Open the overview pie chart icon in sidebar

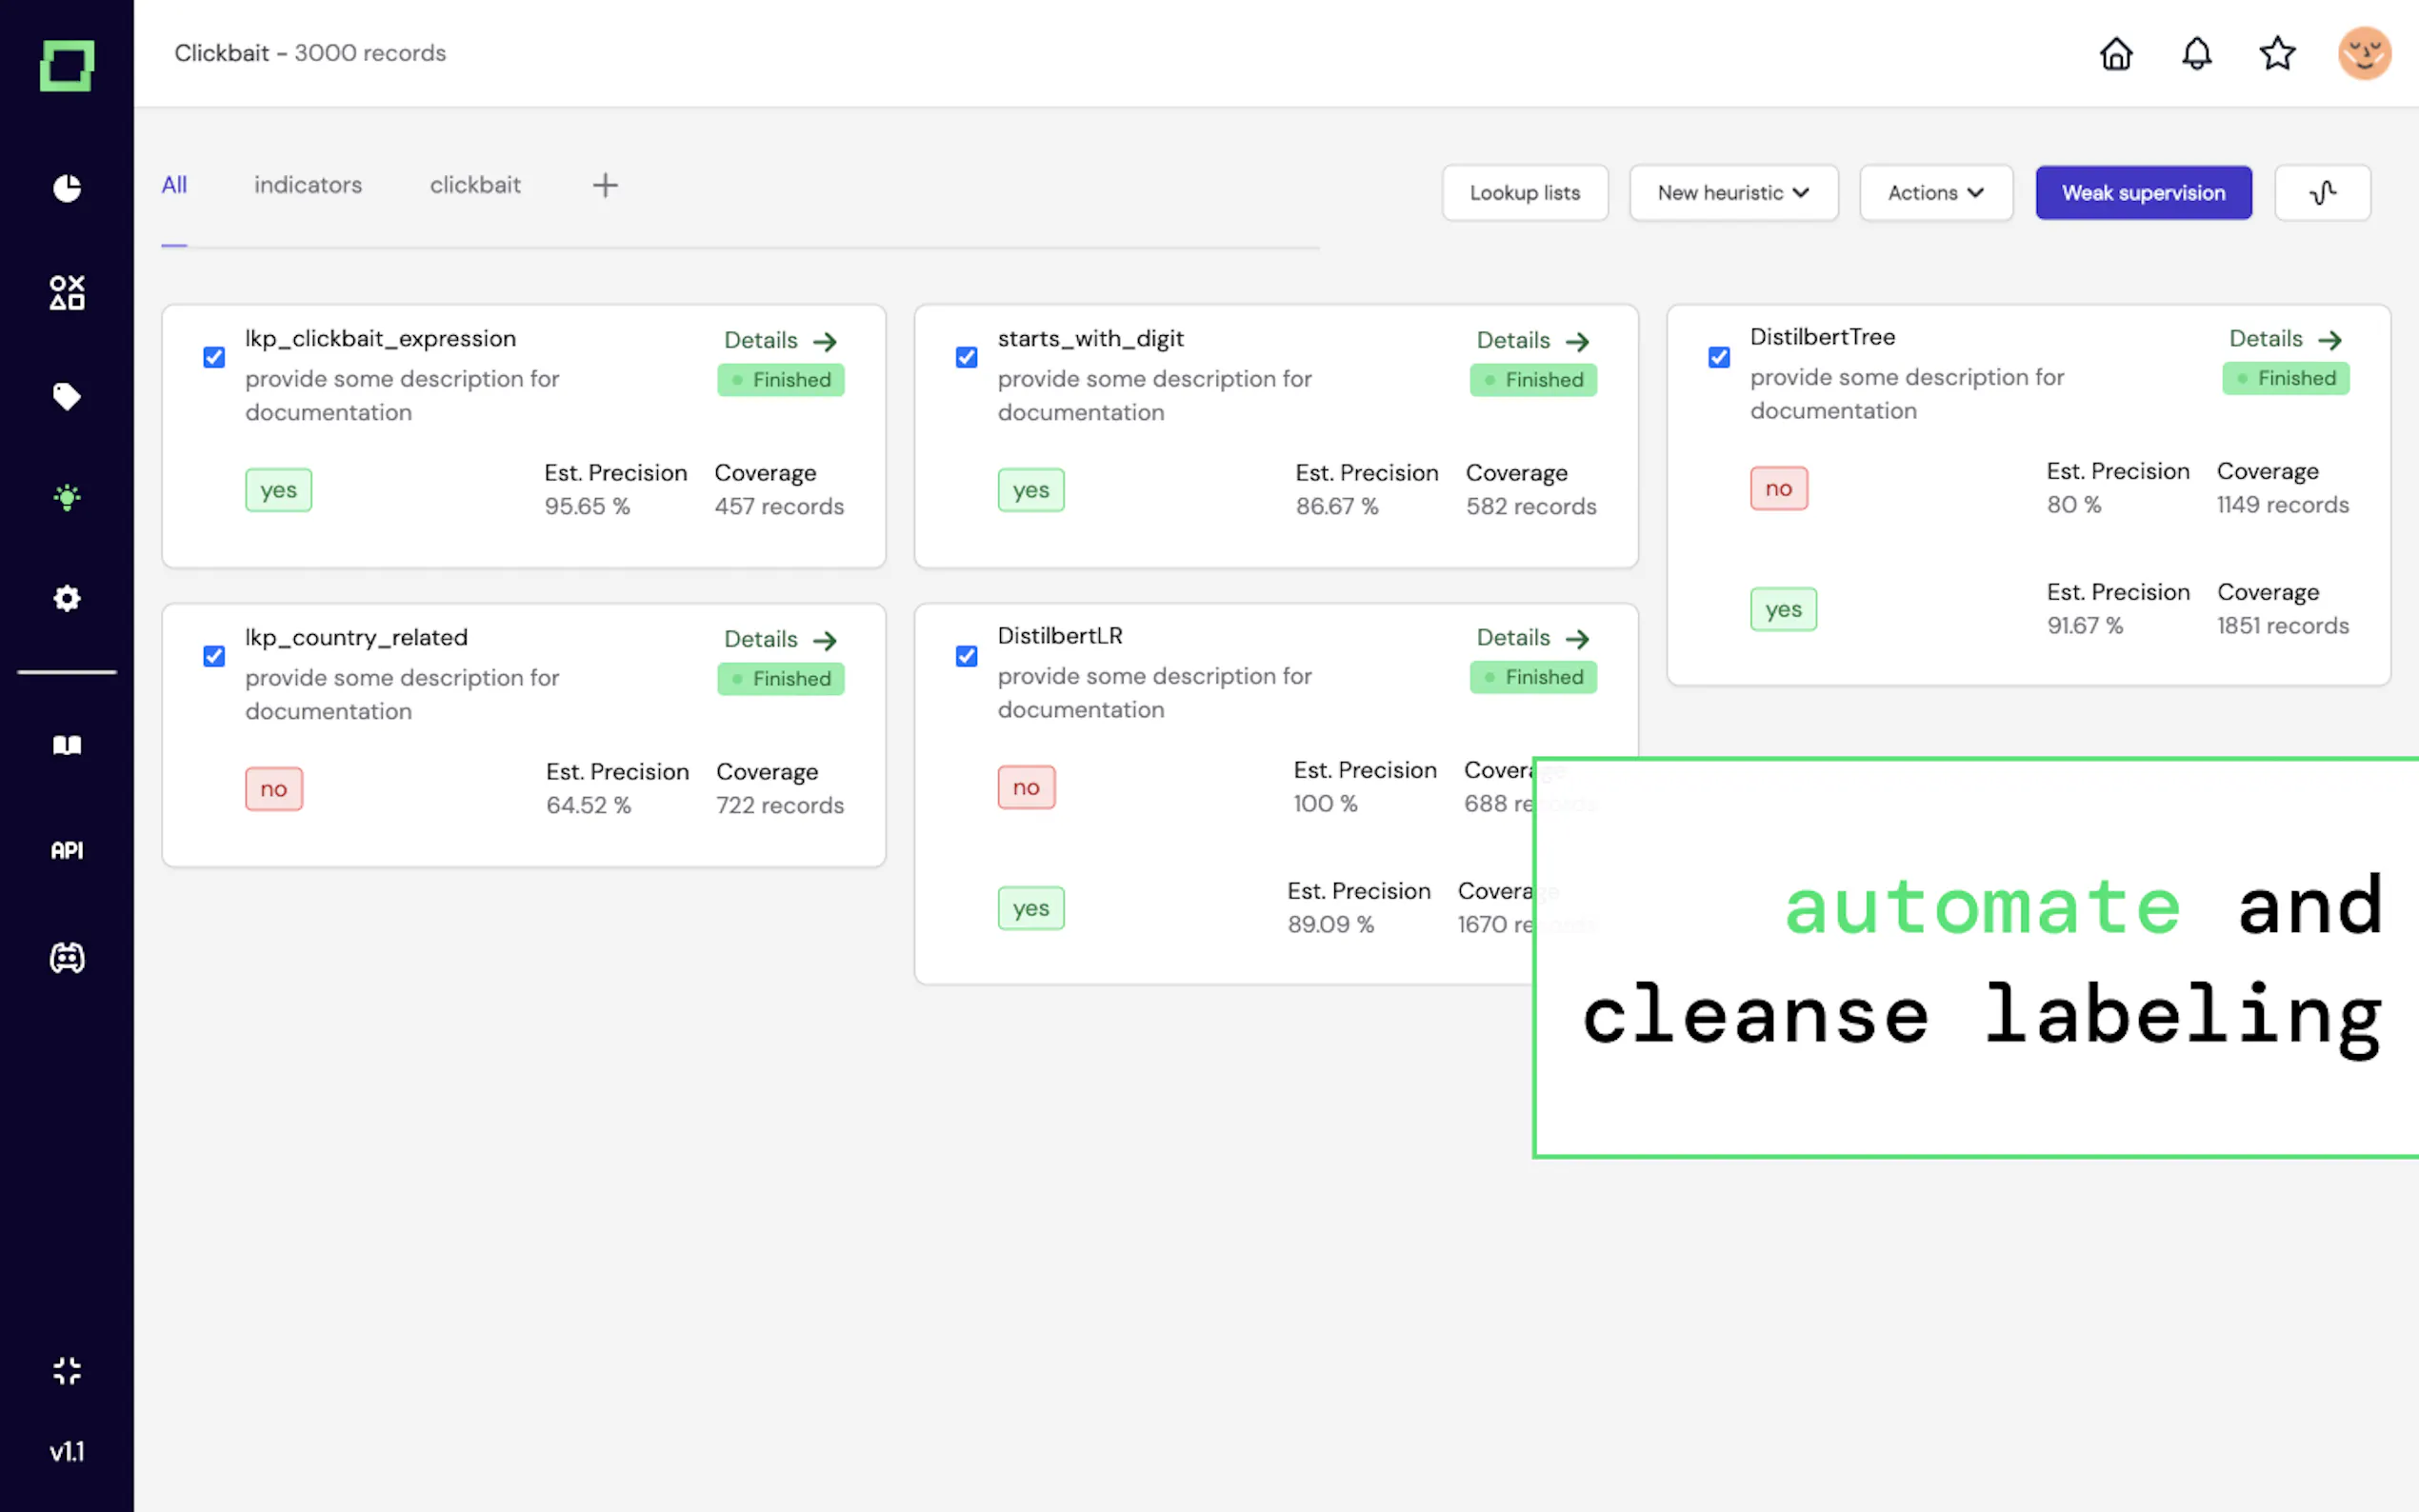(x=67, y=188)
